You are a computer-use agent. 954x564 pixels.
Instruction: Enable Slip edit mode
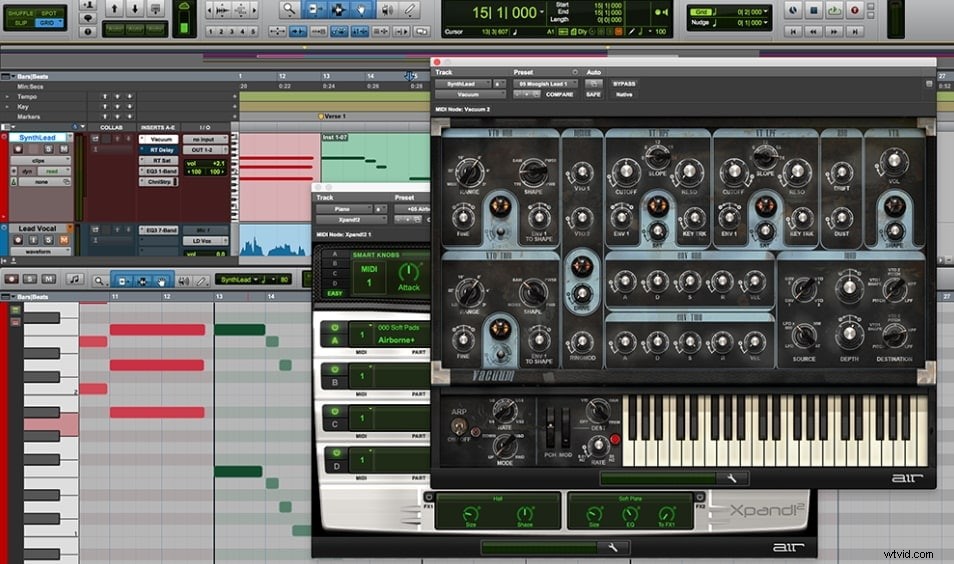(x=21, y=23)
